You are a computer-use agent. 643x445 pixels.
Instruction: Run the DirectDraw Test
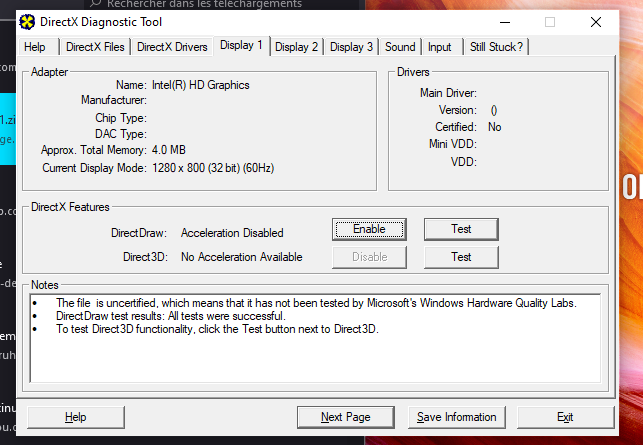coord(461,229)
